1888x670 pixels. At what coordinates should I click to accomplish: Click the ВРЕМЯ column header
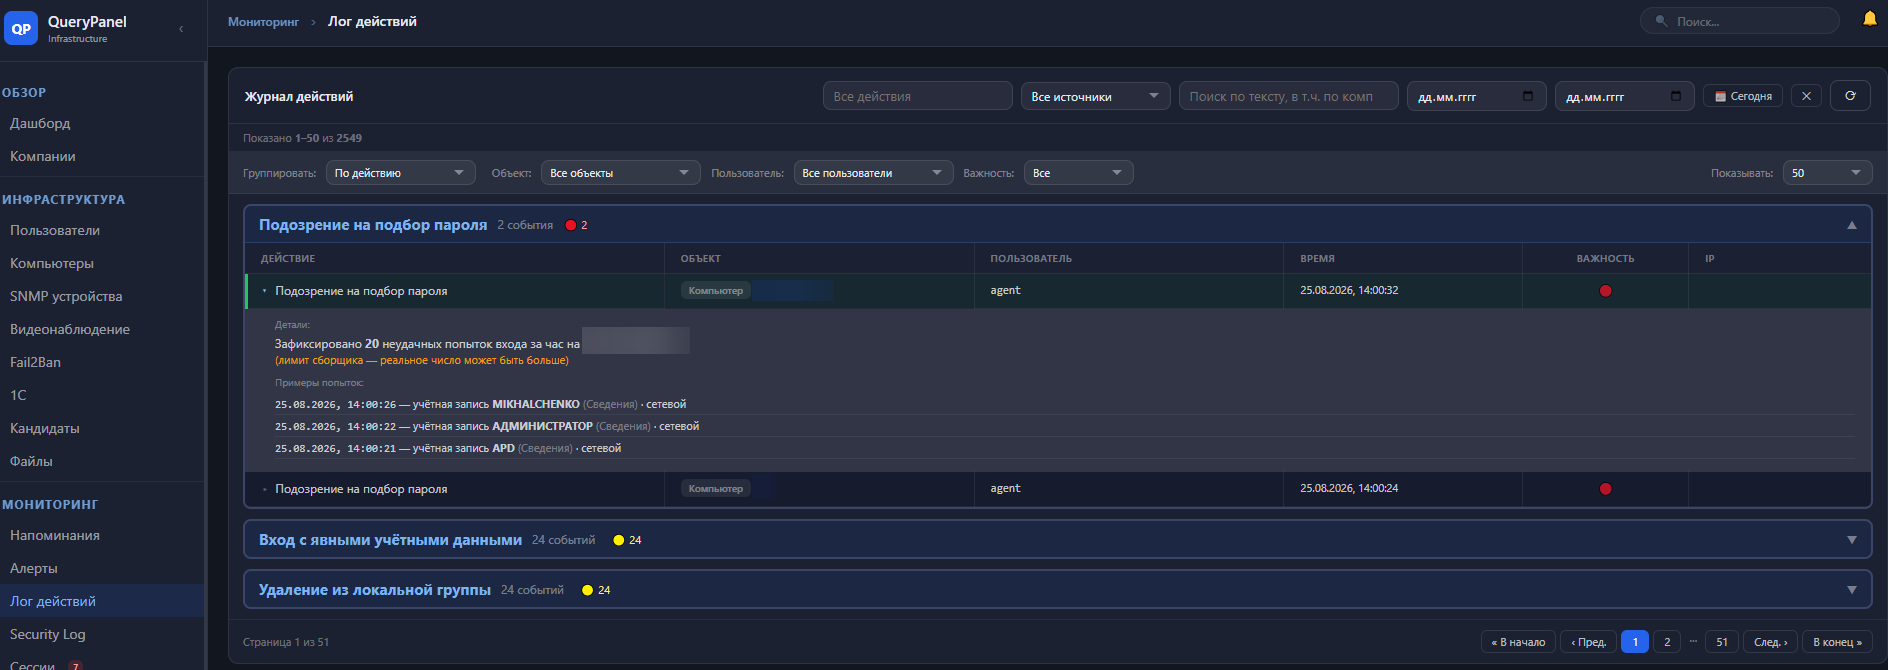point(1317,259)
